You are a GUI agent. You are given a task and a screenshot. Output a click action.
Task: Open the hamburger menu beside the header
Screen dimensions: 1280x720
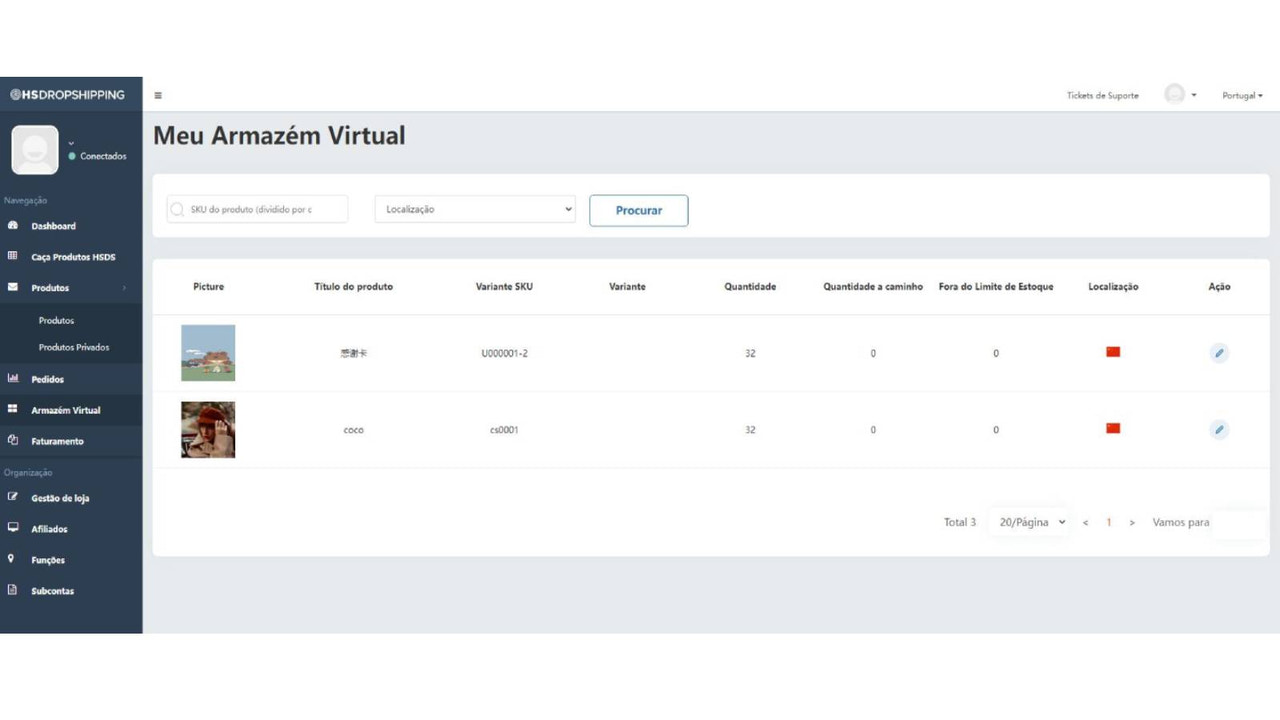pyautogui.click(x=158, y=94)
